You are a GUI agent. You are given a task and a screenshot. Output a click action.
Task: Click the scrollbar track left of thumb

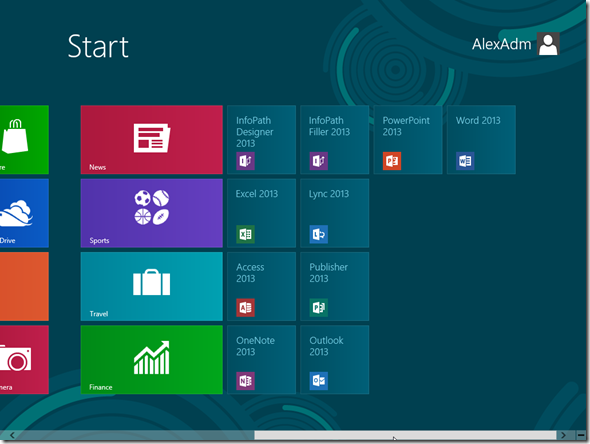[135, 435]
